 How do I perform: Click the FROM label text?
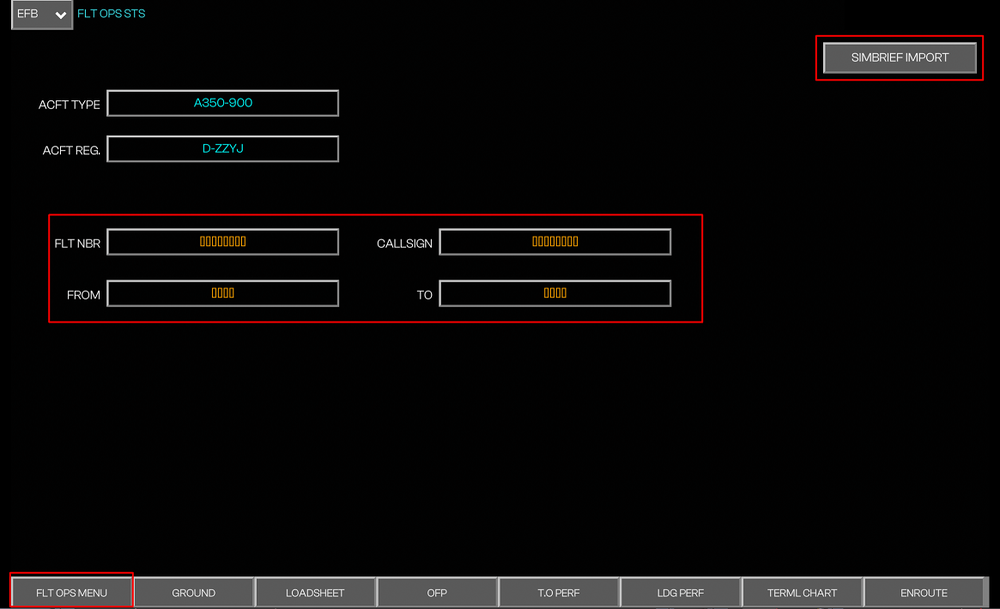pyautogui.click(x=83, y=296)
